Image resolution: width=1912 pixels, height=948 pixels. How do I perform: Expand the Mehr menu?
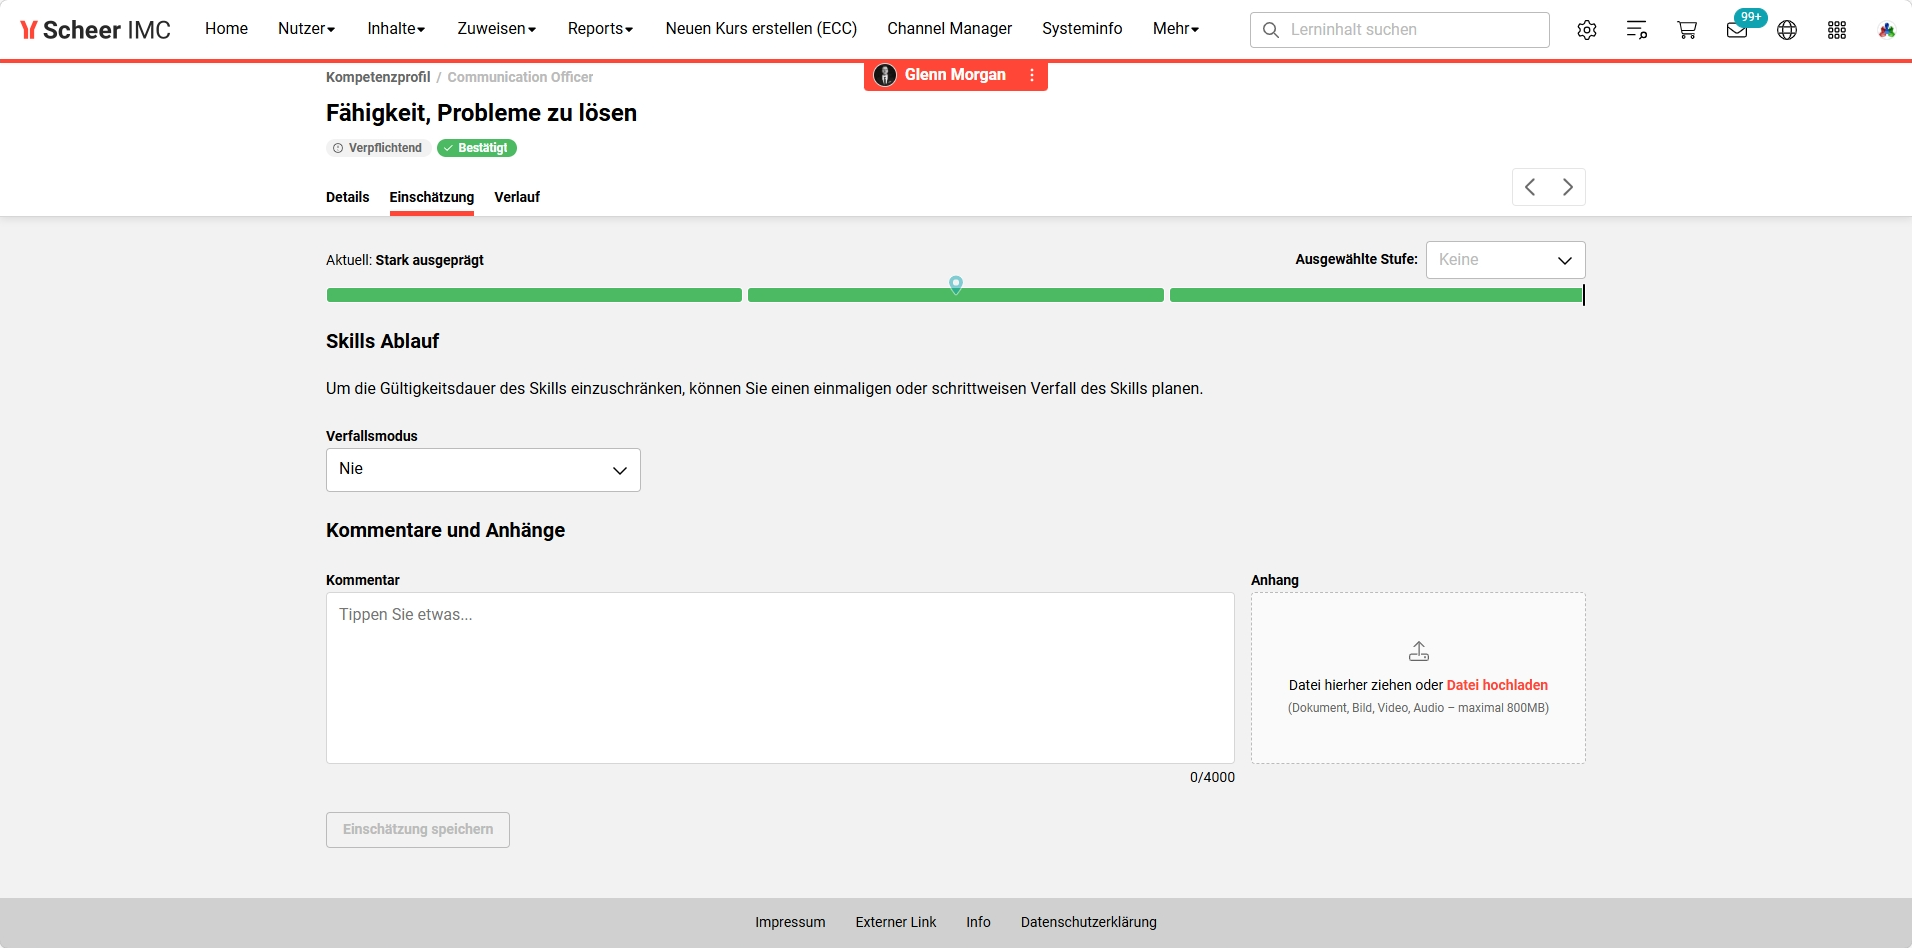pos(1176,29)
